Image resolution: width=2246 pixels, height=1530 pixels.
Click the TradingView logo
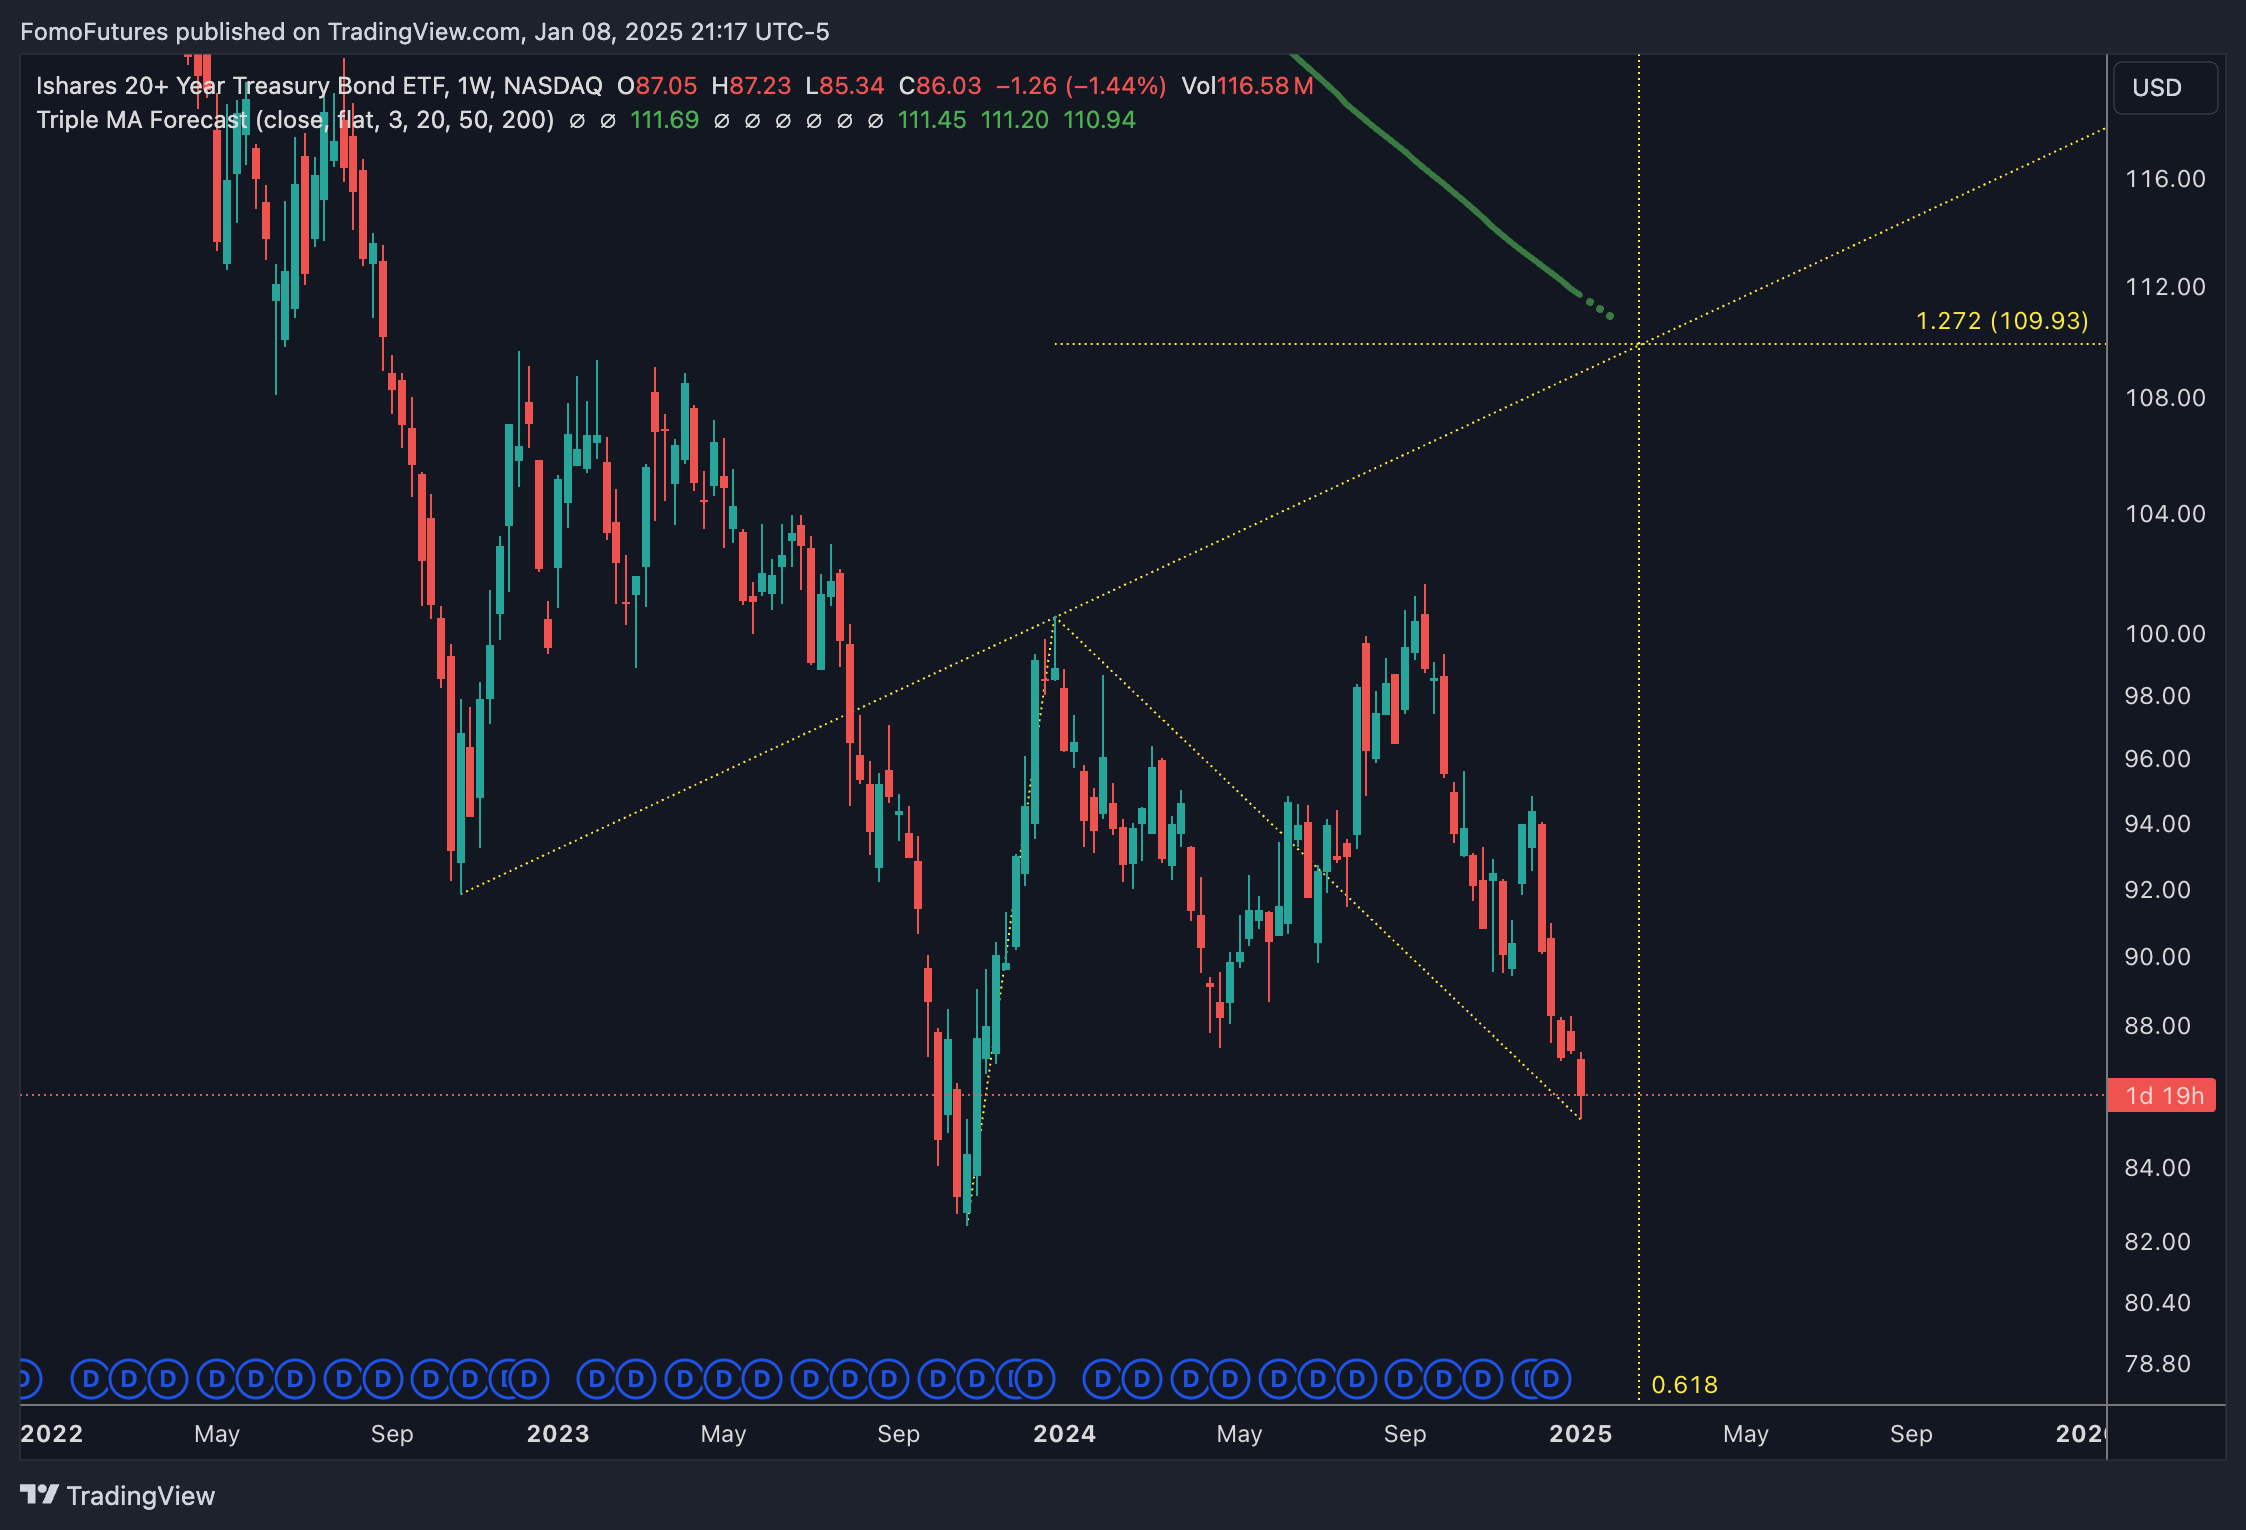[x=118, y=1495]
